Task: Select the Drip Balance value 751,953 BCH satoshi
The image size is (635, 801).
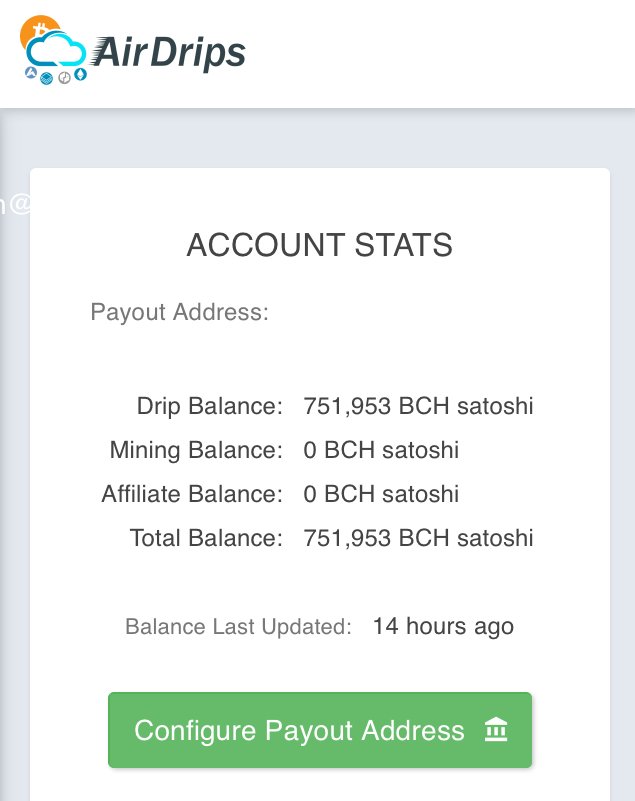Action: pyautogui.click(x=418, y=406)
